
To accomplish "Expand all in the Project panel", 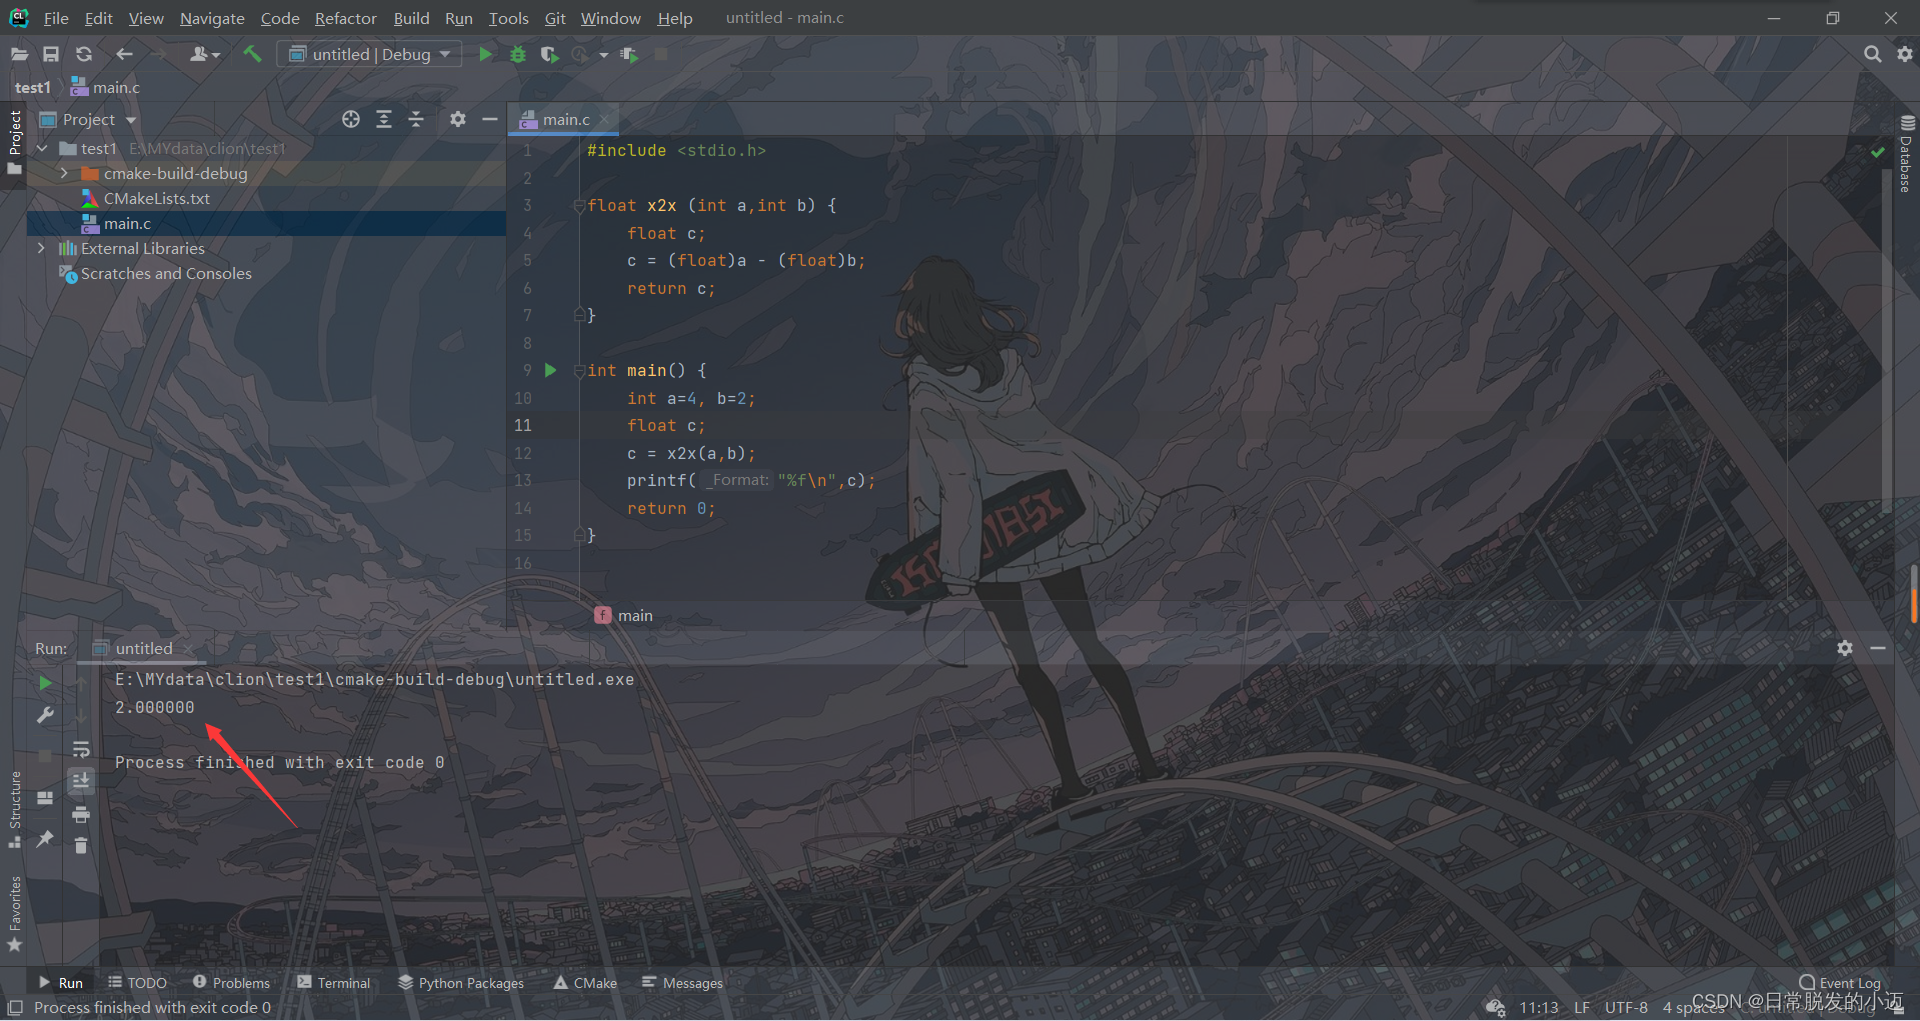I will tap(384, 119).
